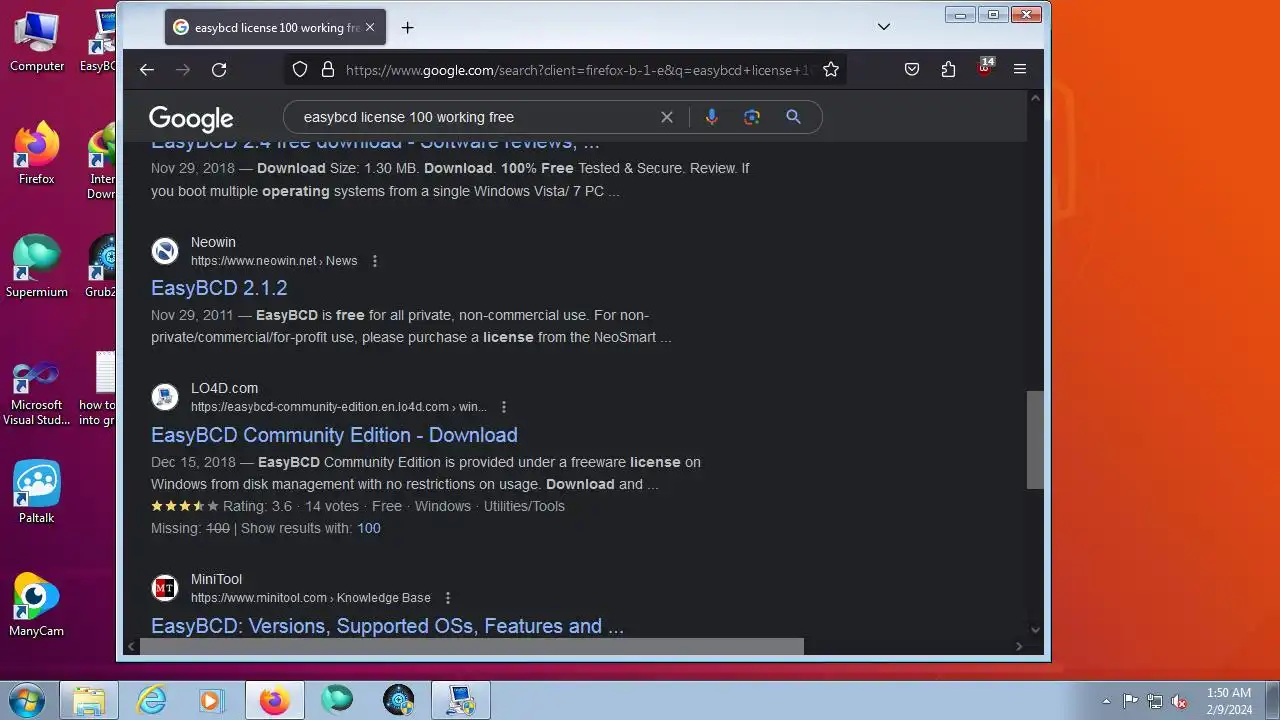Click the scroll down arrow
Image resolution: width=1280 pixels, height=720 pixels.
click(x=1035, y=629)
